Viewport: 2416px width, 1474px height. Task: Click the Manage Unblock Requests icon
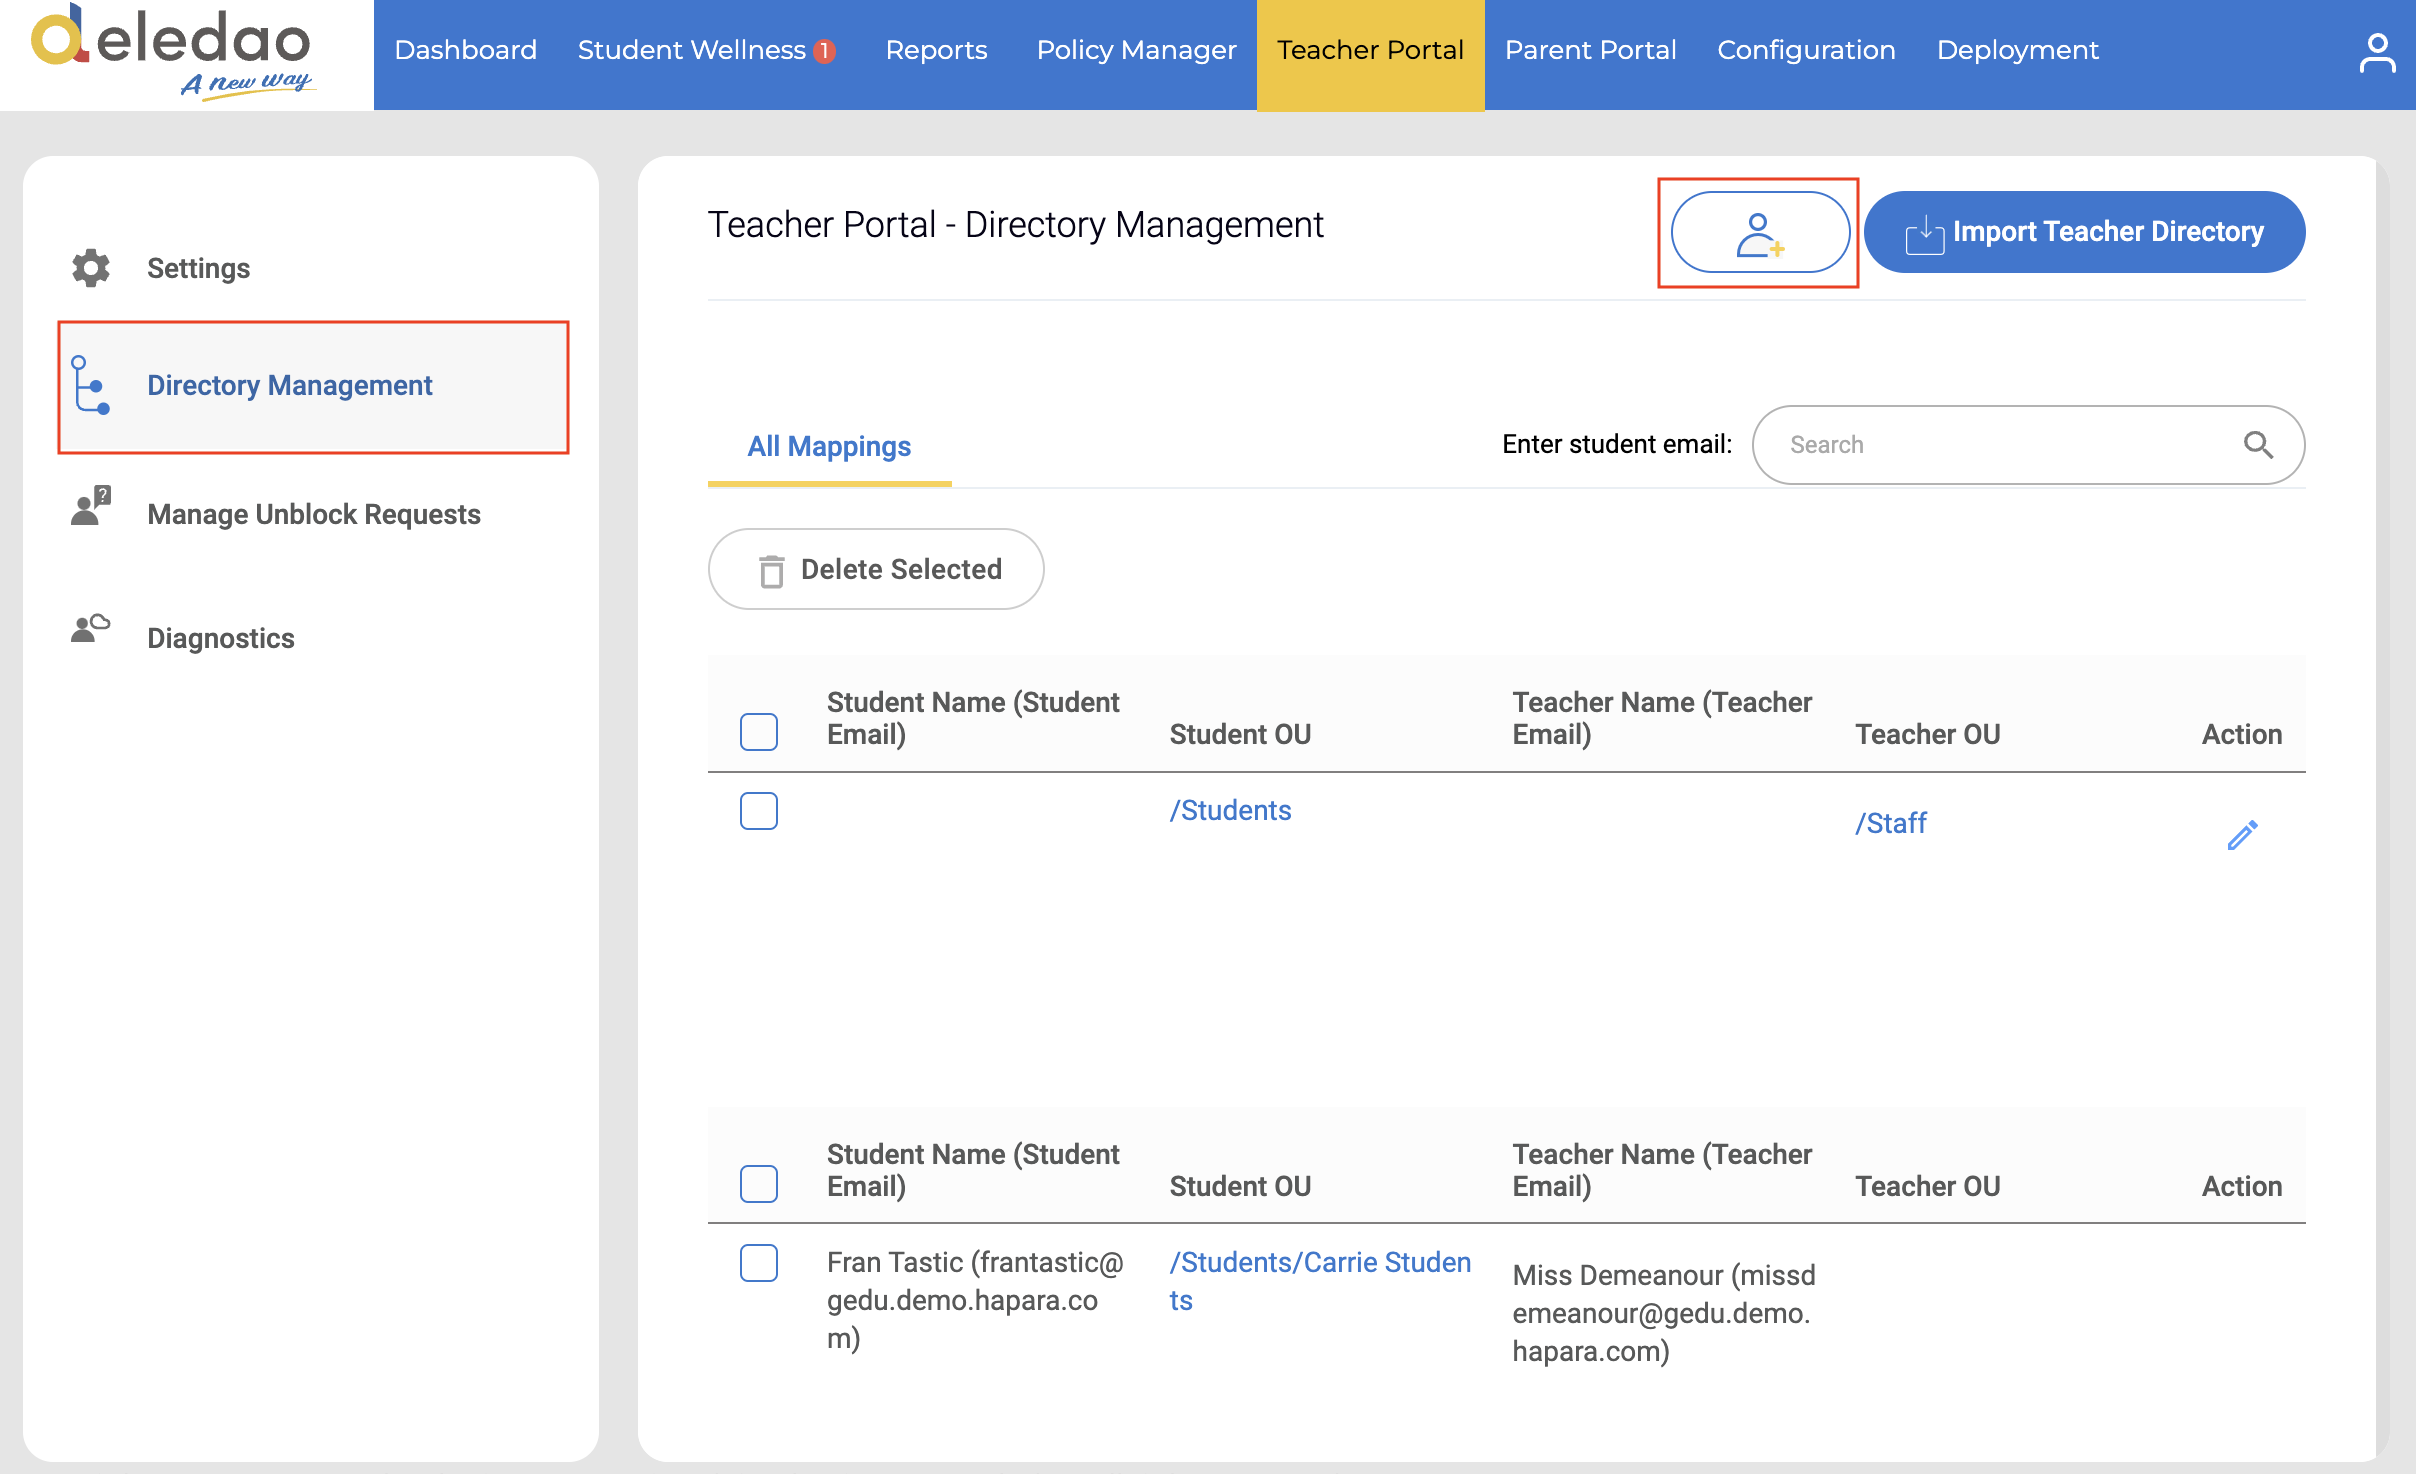[x=91, y=506]
